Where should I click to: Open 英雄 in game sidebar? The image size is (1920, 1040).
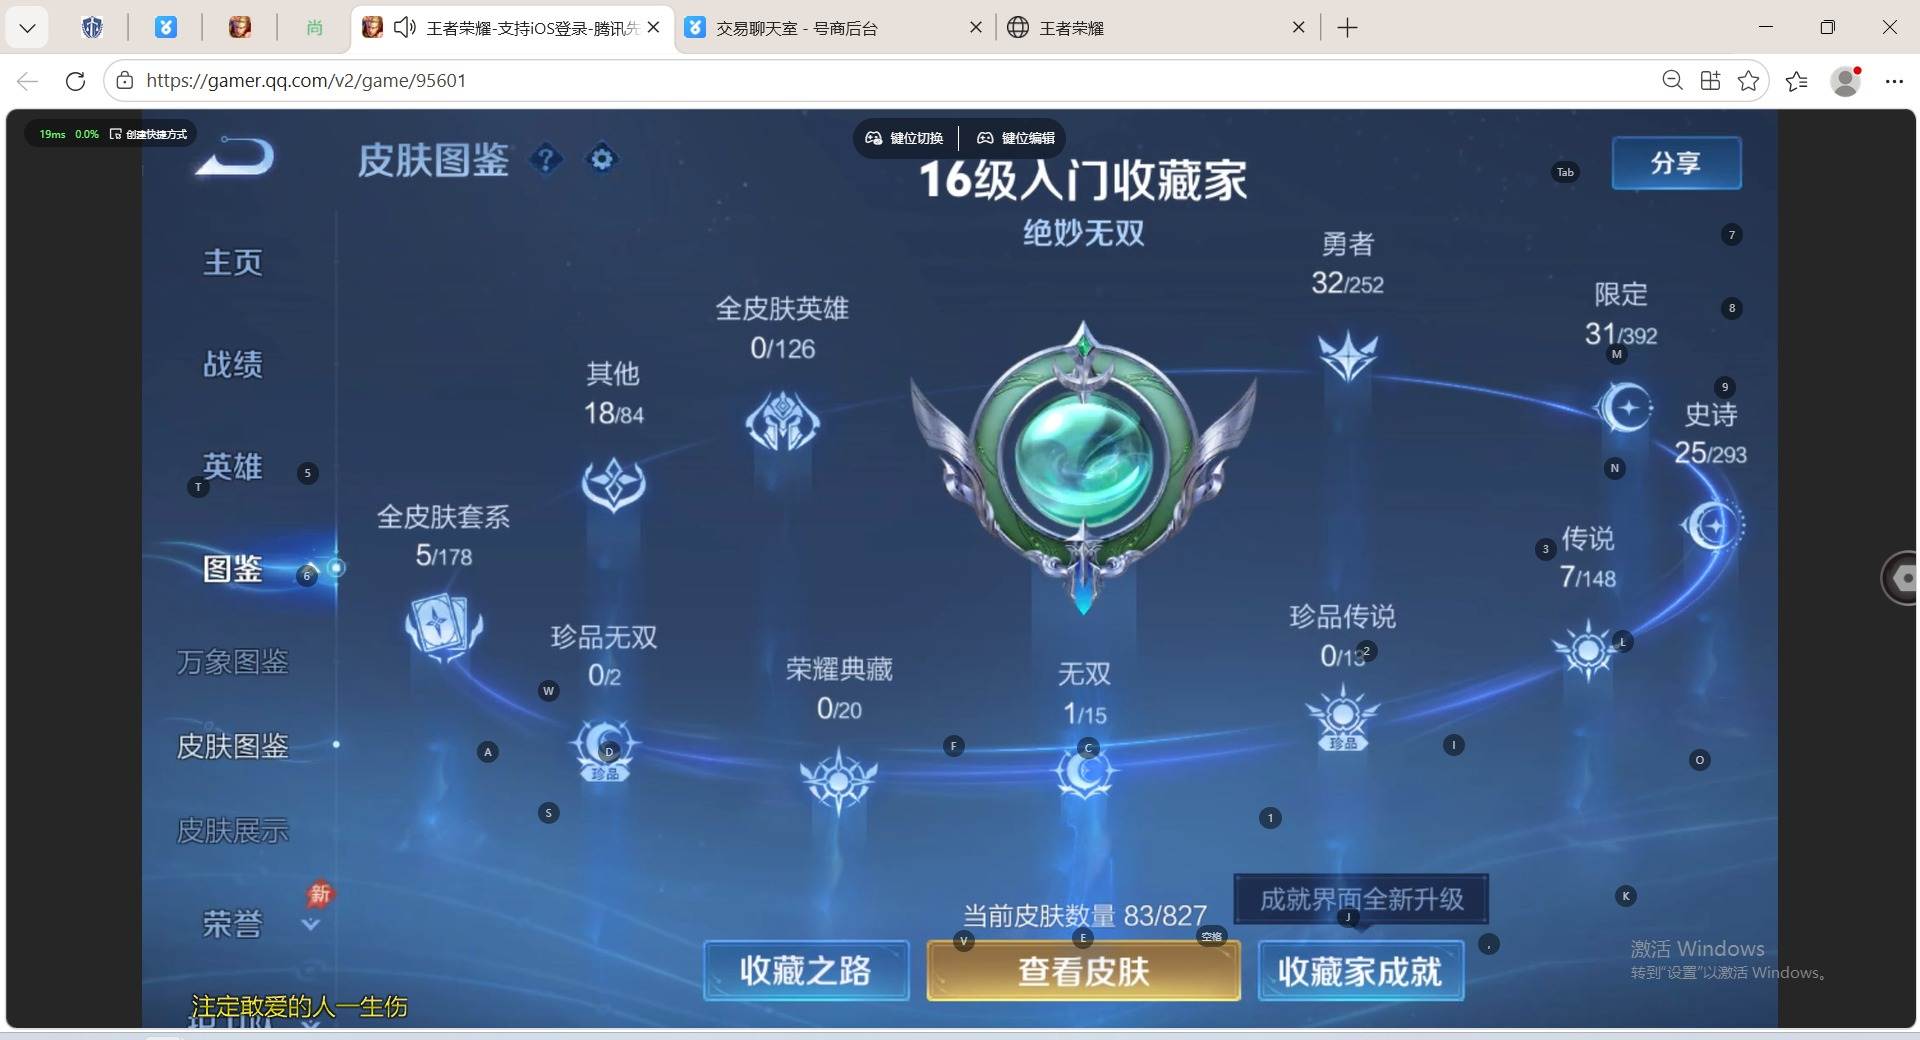233,467
